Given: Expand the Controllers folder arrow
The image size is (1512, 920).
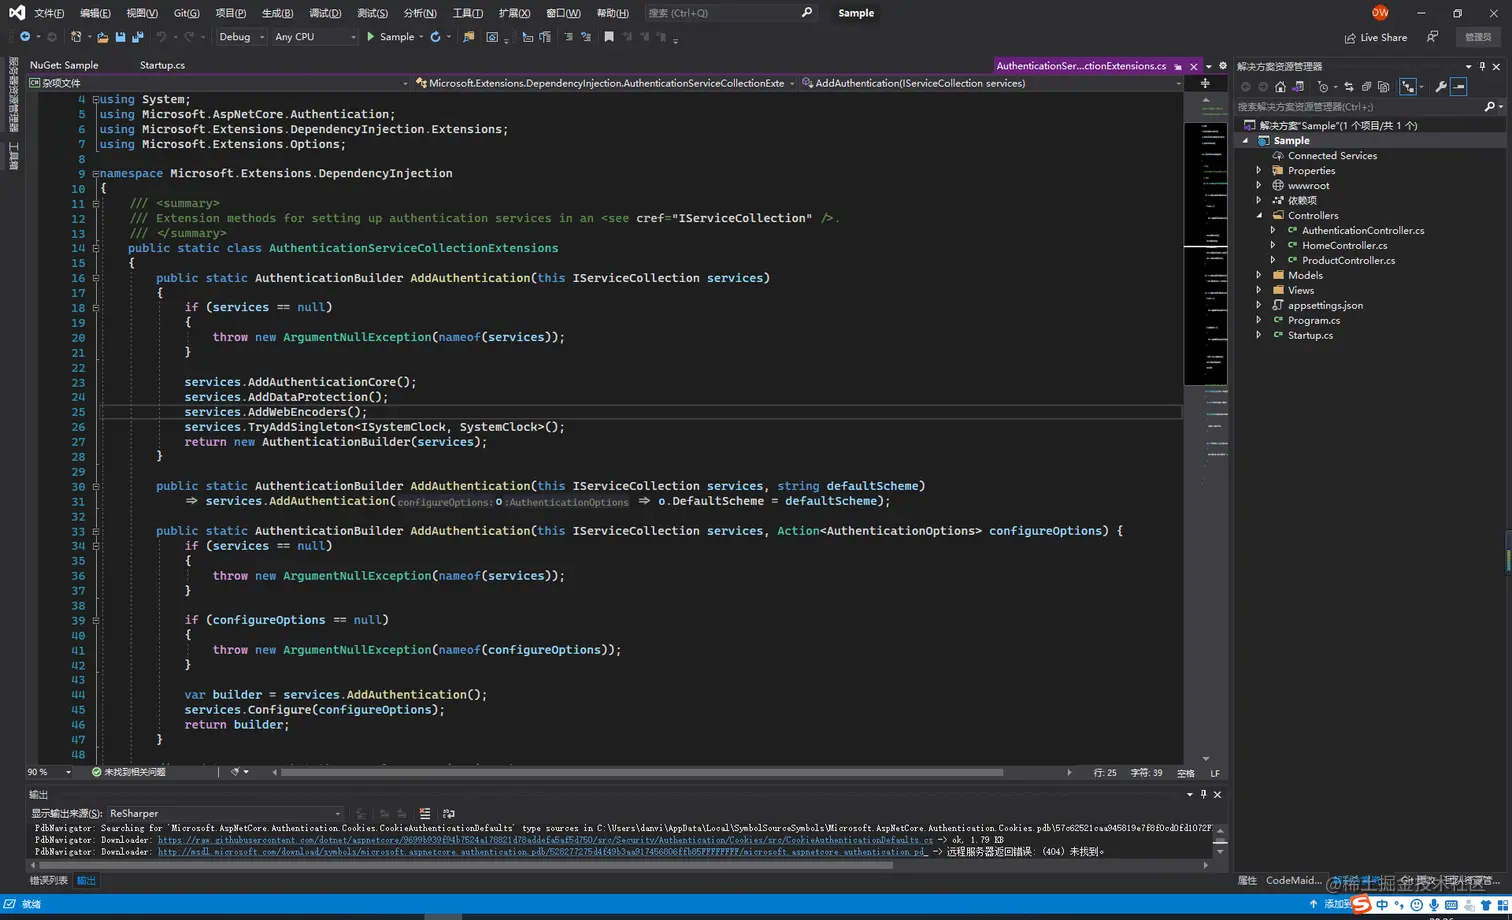Looking at the screenshot, I should 1259,216.
